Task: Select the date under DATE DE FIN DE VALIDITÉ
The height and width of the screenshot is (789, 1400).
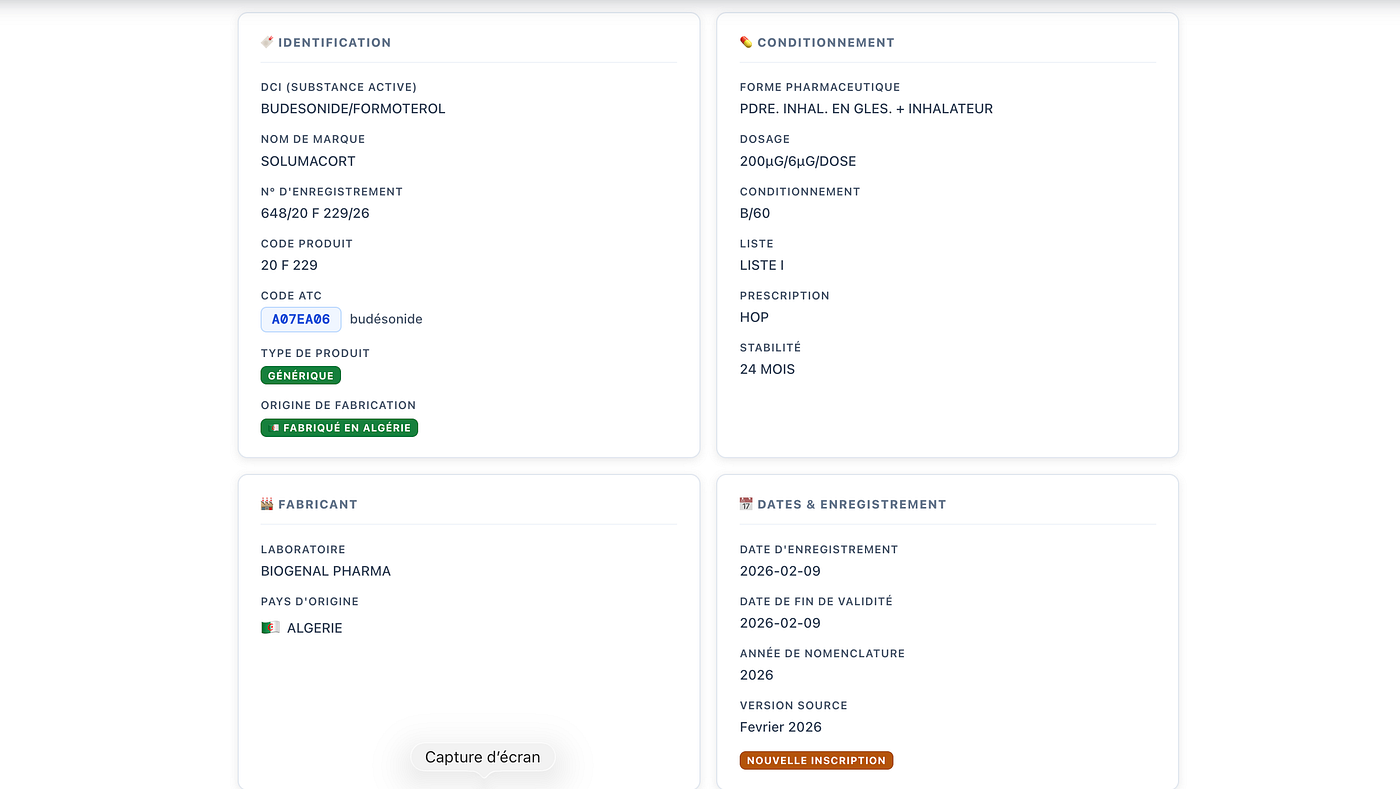Action: click(780, 623)
